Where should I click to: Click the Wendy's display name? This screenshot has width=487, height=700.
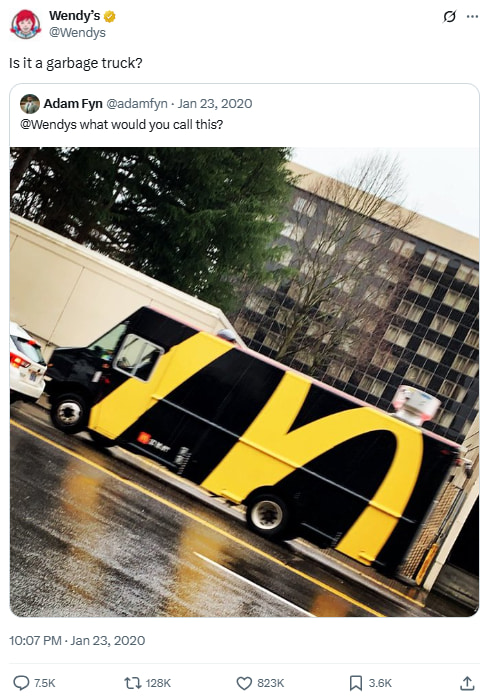coord(75,16)
